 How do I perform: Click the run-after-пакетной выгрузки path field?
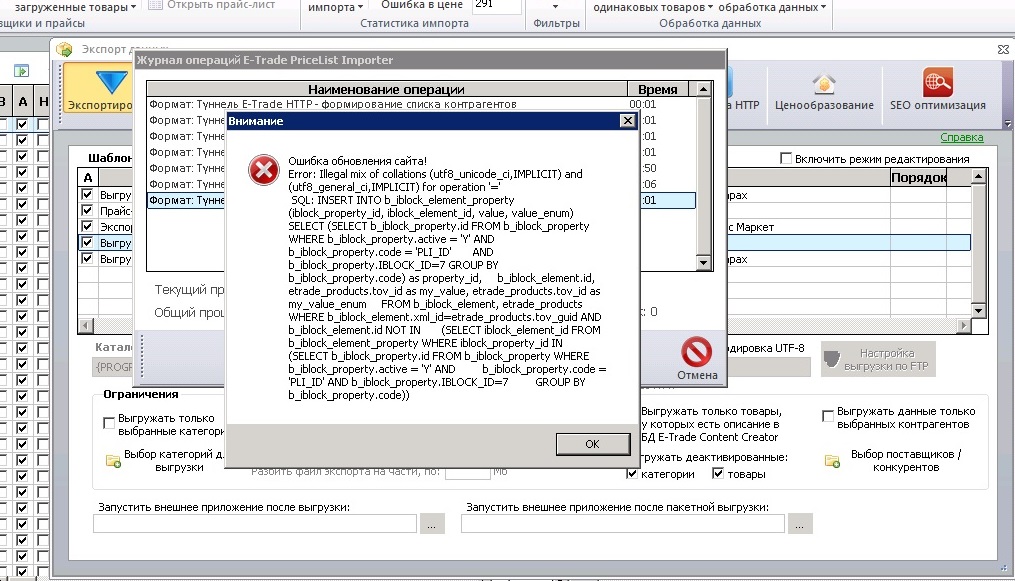tap(623, 524)
